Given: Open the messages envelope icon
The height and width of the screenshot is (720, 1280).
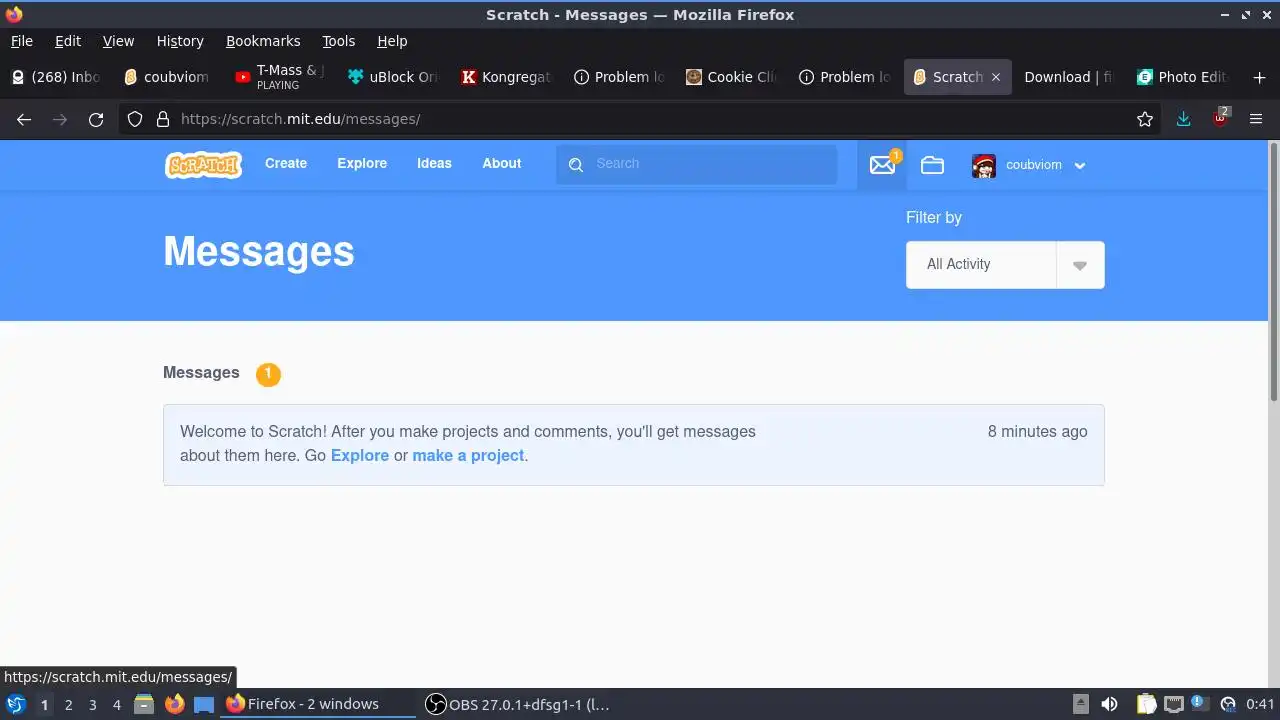Looking at the screenshot, I should click(882, 165).
